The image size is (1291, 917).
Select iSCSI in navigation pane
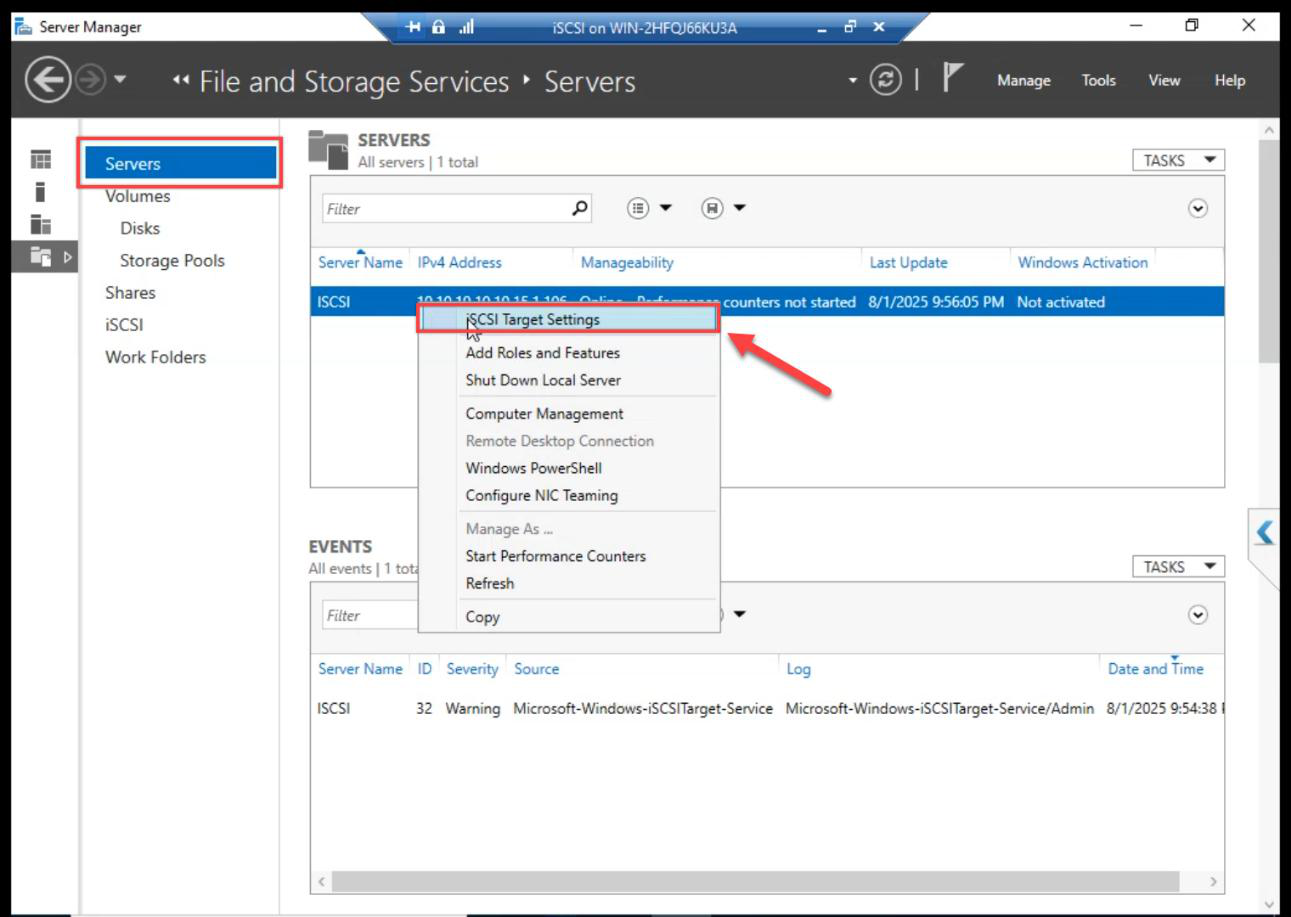[124, 325]
